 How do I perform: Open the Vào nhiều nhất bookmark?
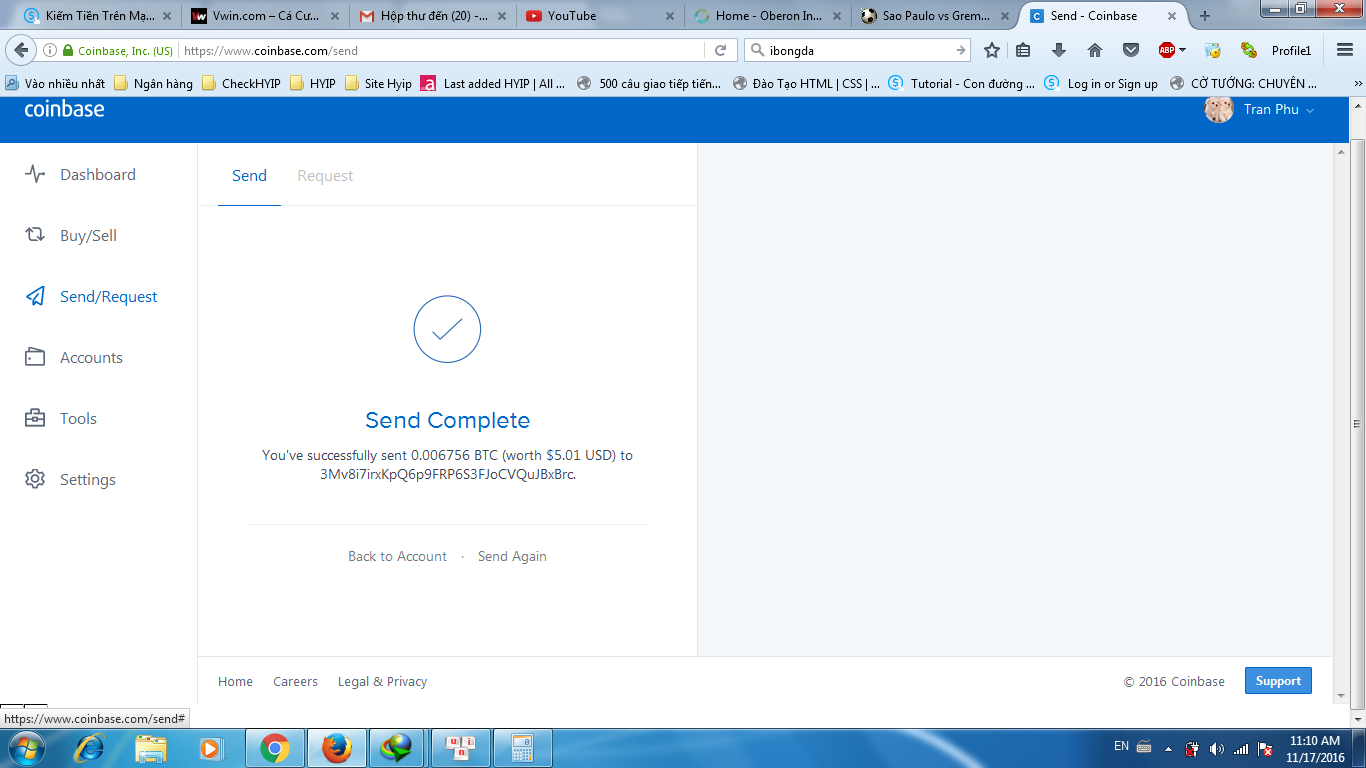tap(55, 84)
